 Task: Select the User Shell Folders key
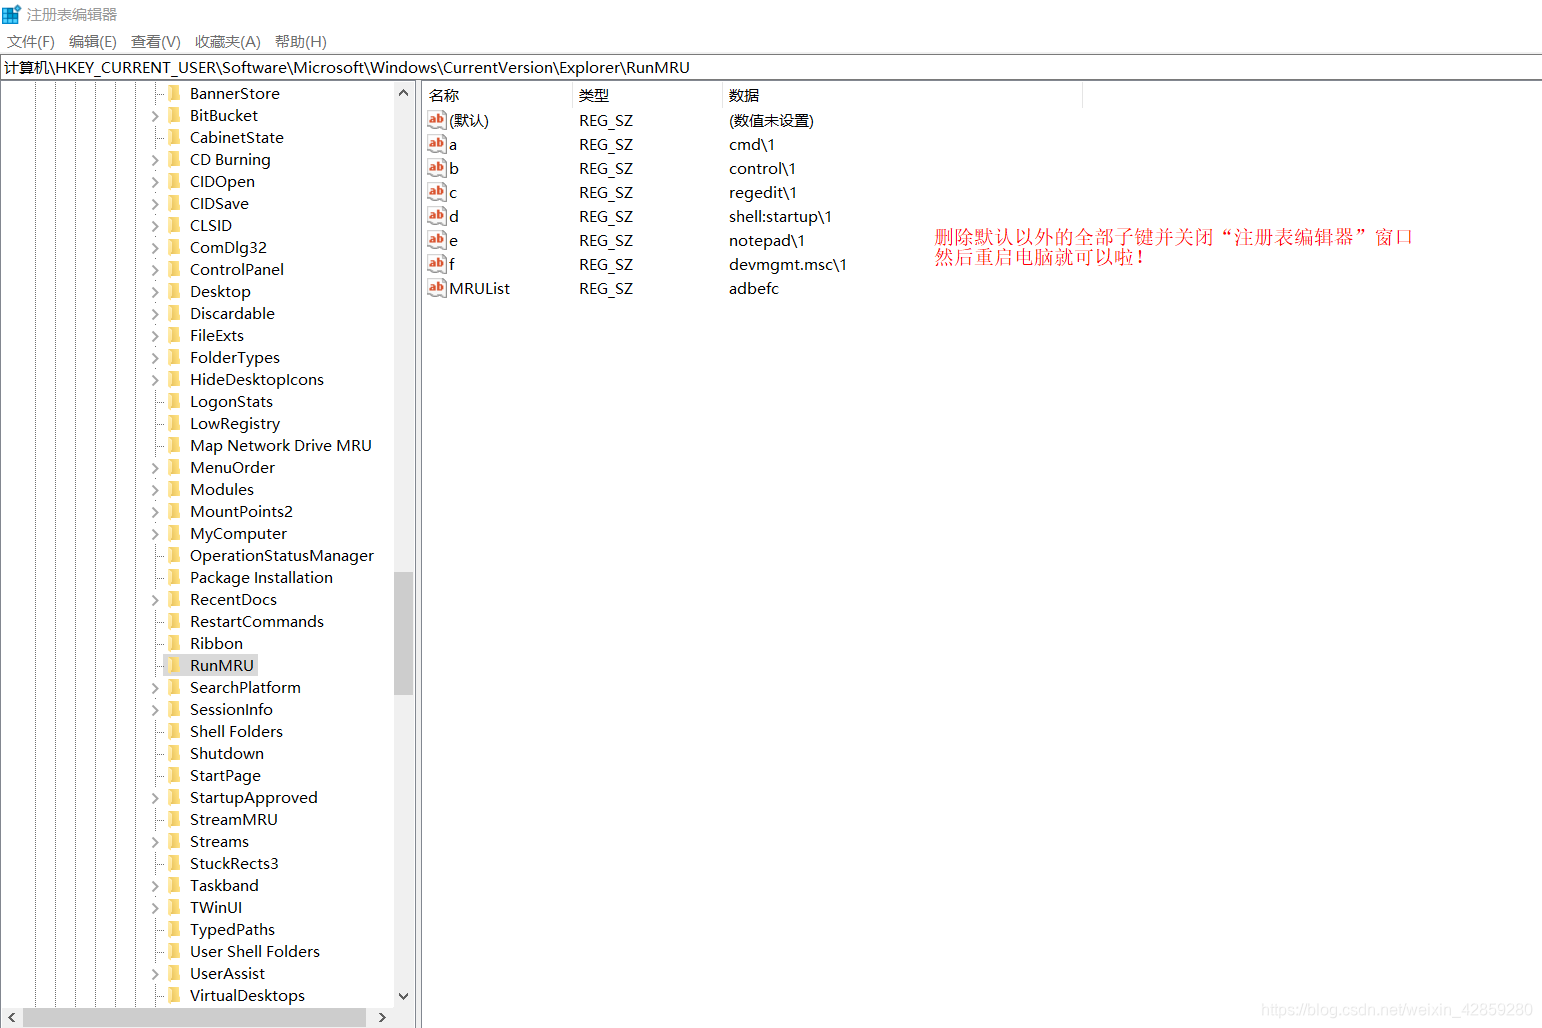point(255,951)
